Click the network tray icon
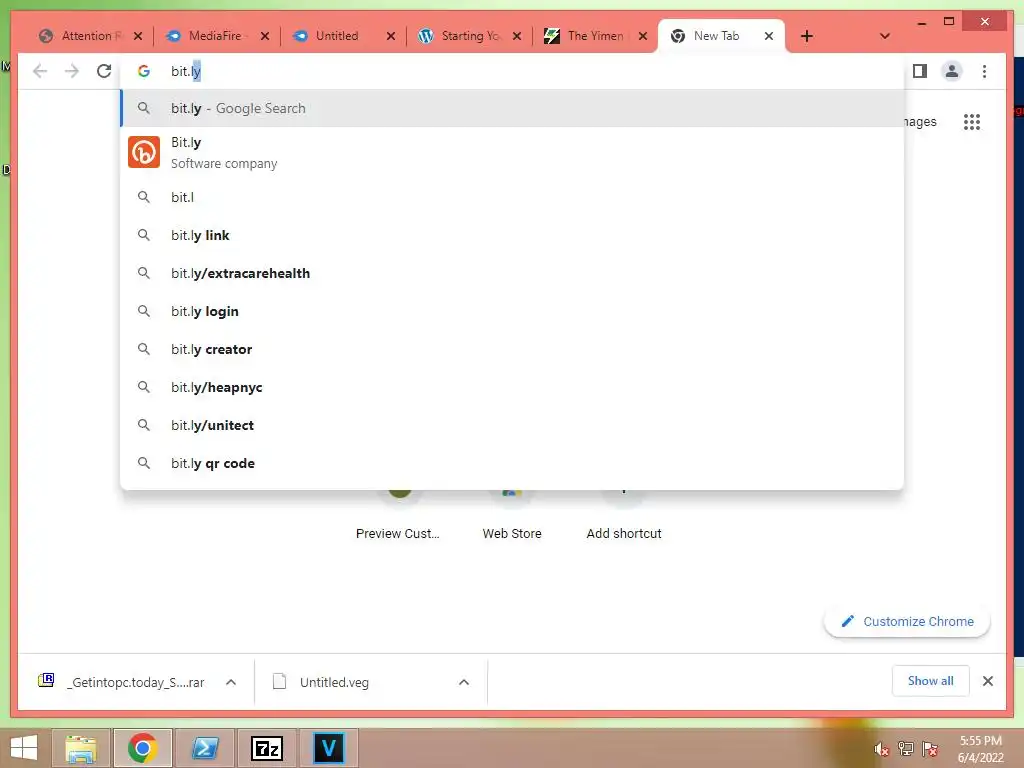Viewport: 1024px width, 768px height. click(906, 749)
